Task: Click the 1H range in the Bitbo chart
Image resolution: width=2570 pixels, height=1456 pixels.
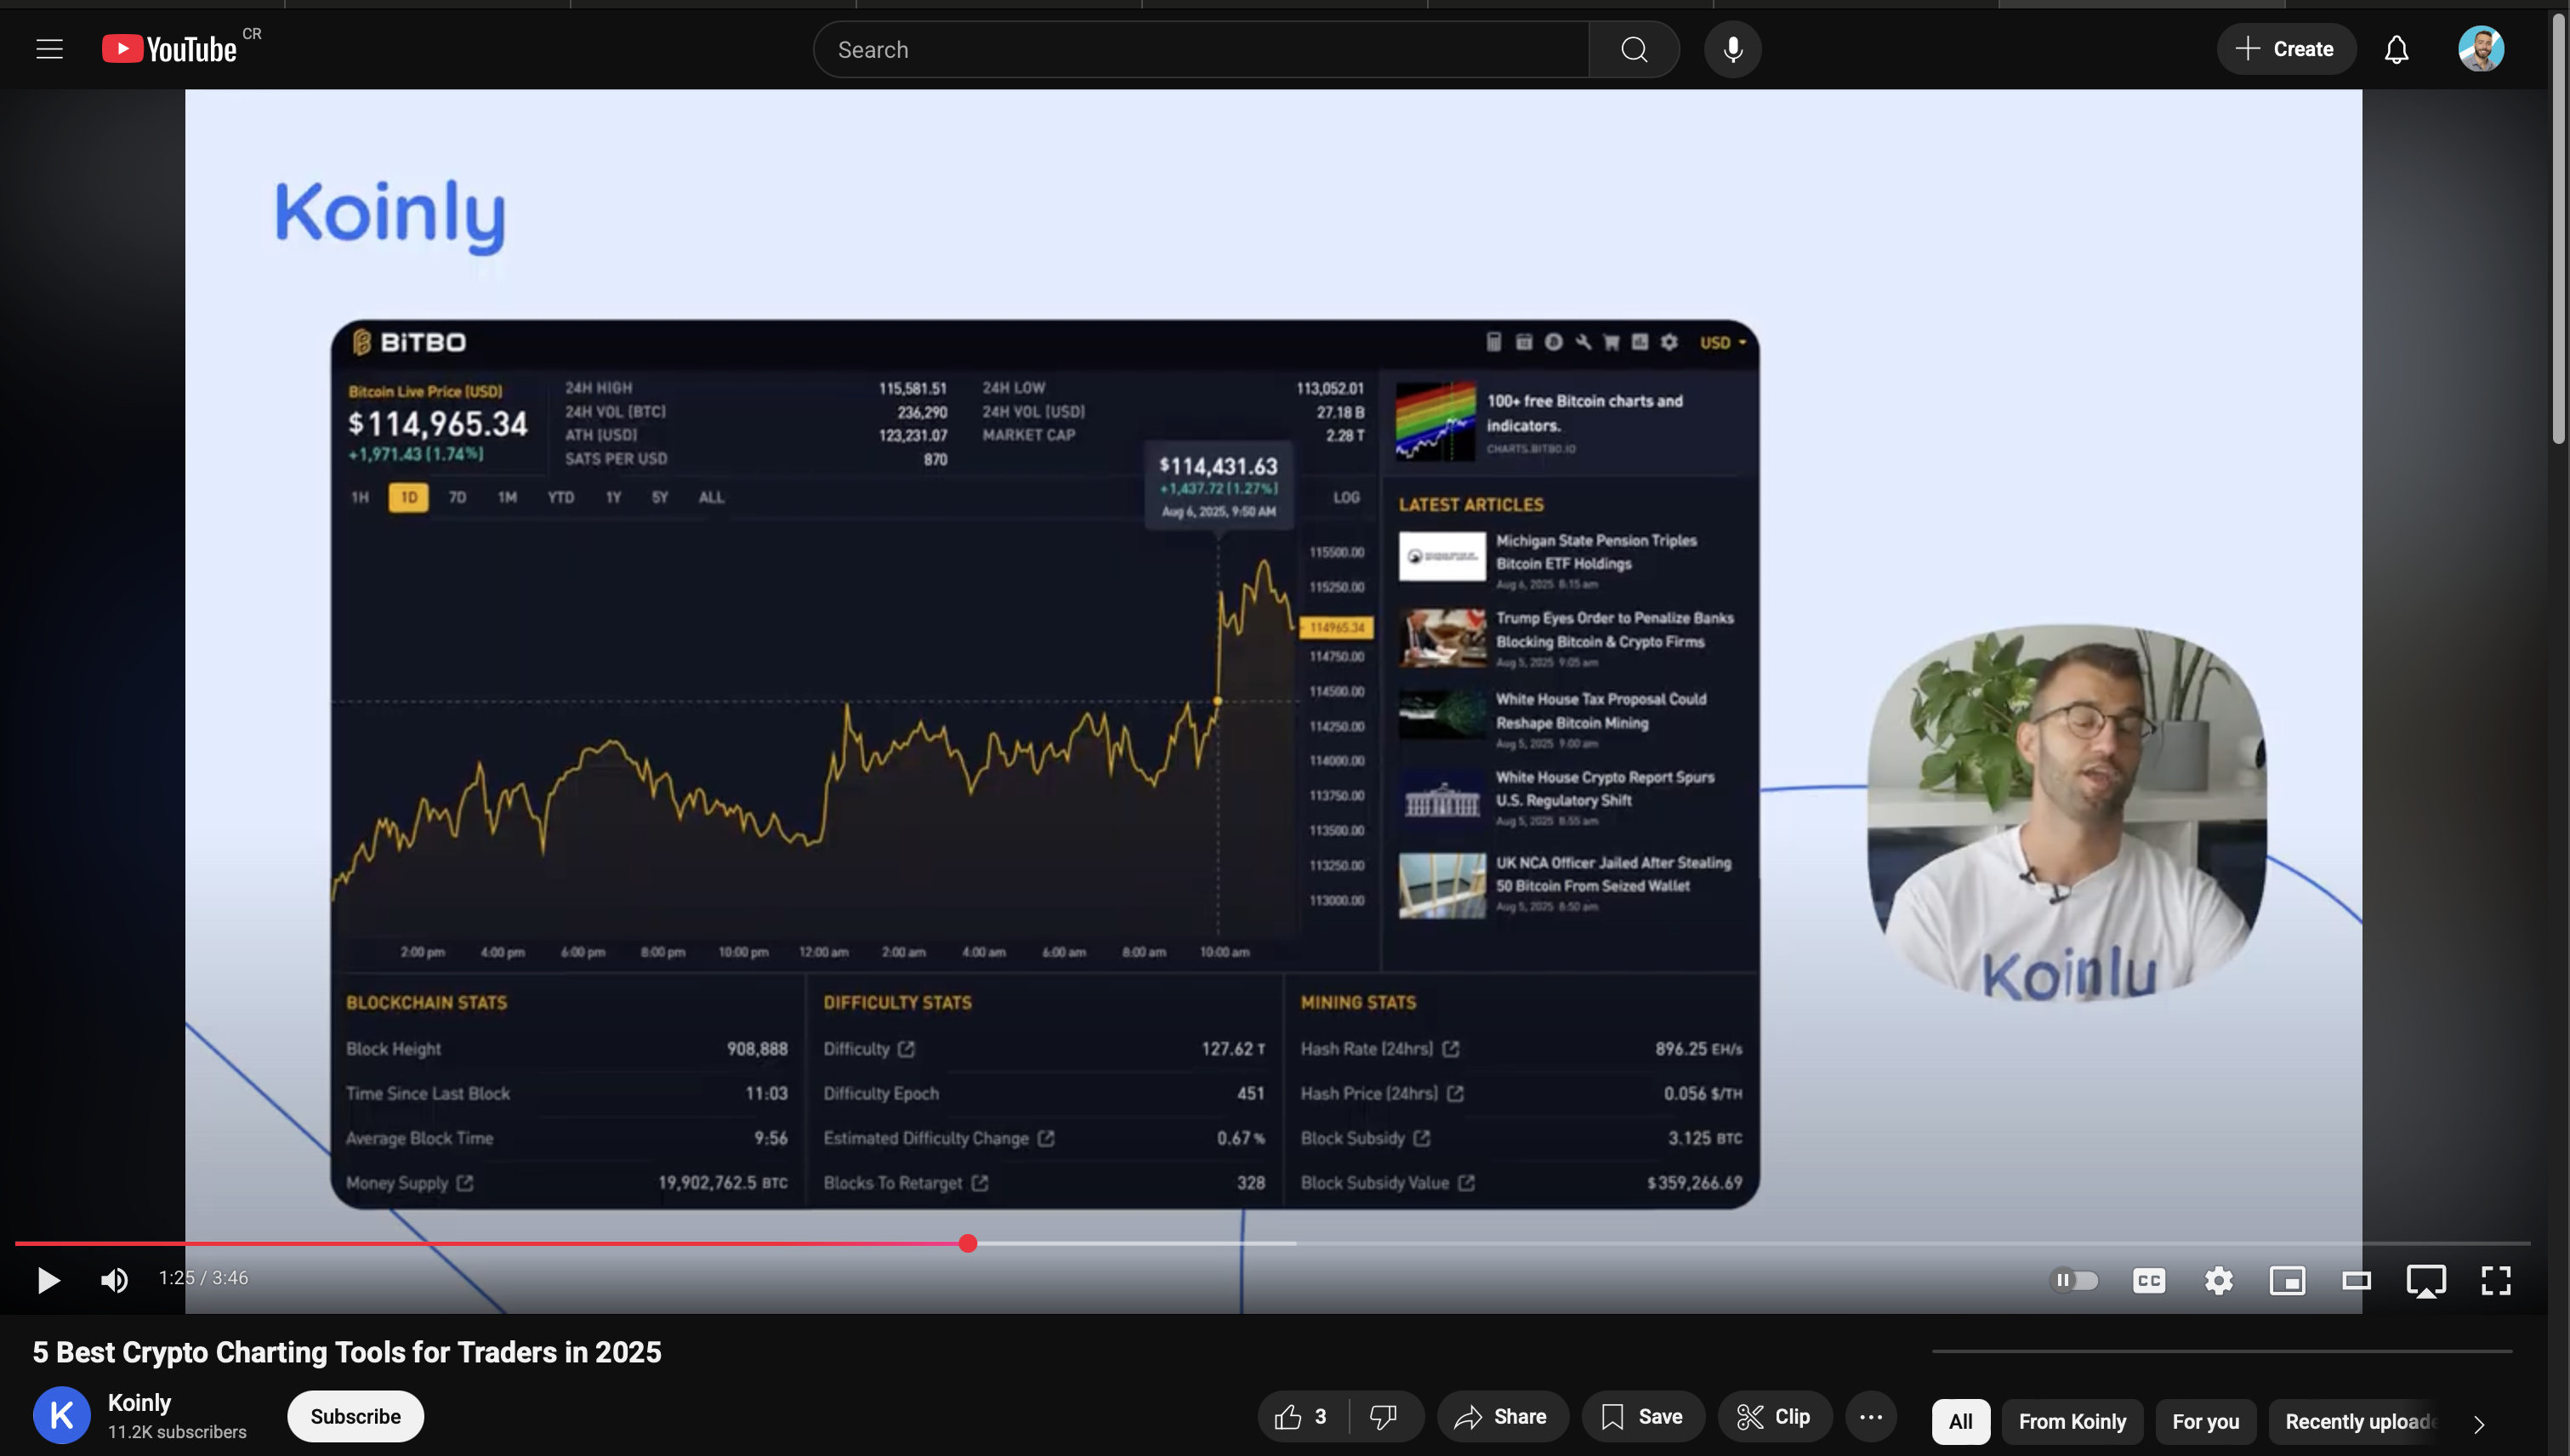Action: point(360,497)
